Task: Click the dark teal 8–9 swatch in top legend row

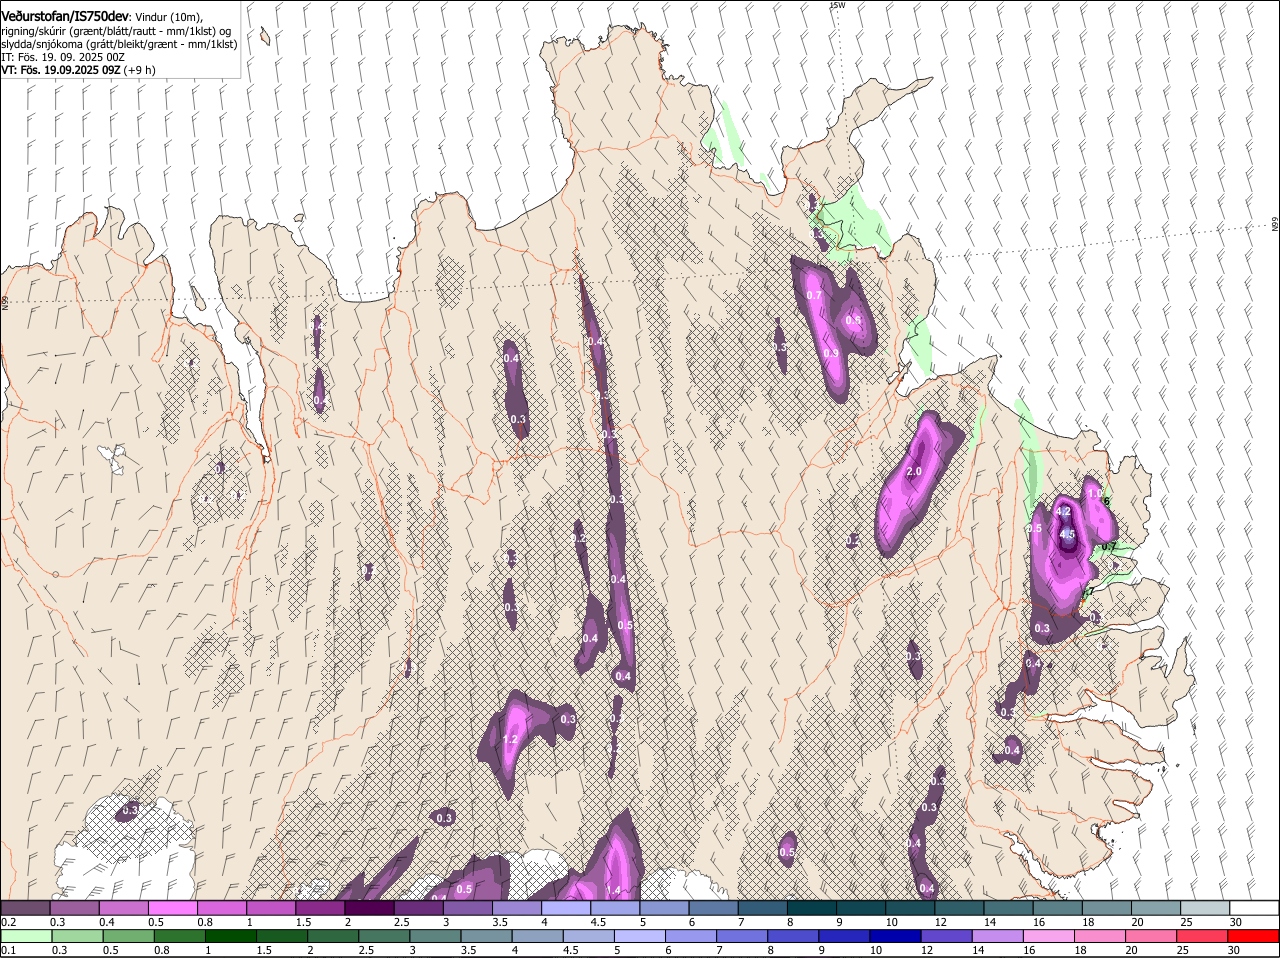Action: coord(812,908)
